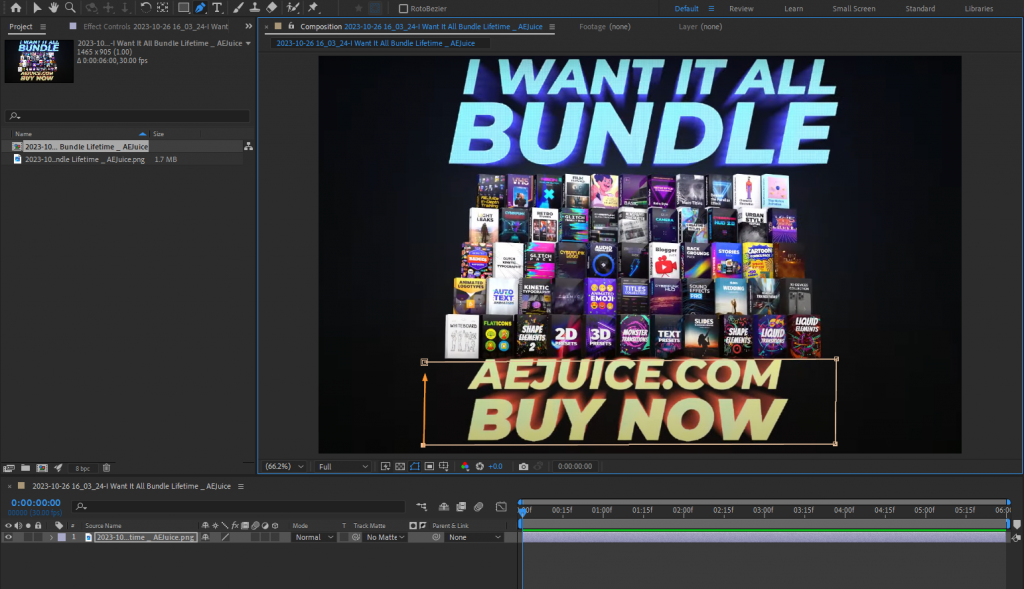
Task: Select the Clone Stamp tool
Action: pyautogui.click(x=256, y=7)
